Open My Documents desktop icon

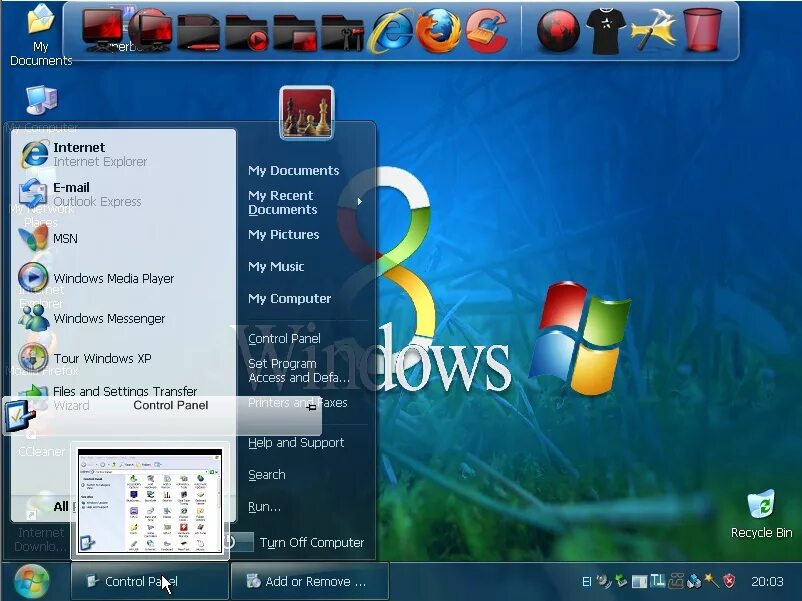pos(41,35)
